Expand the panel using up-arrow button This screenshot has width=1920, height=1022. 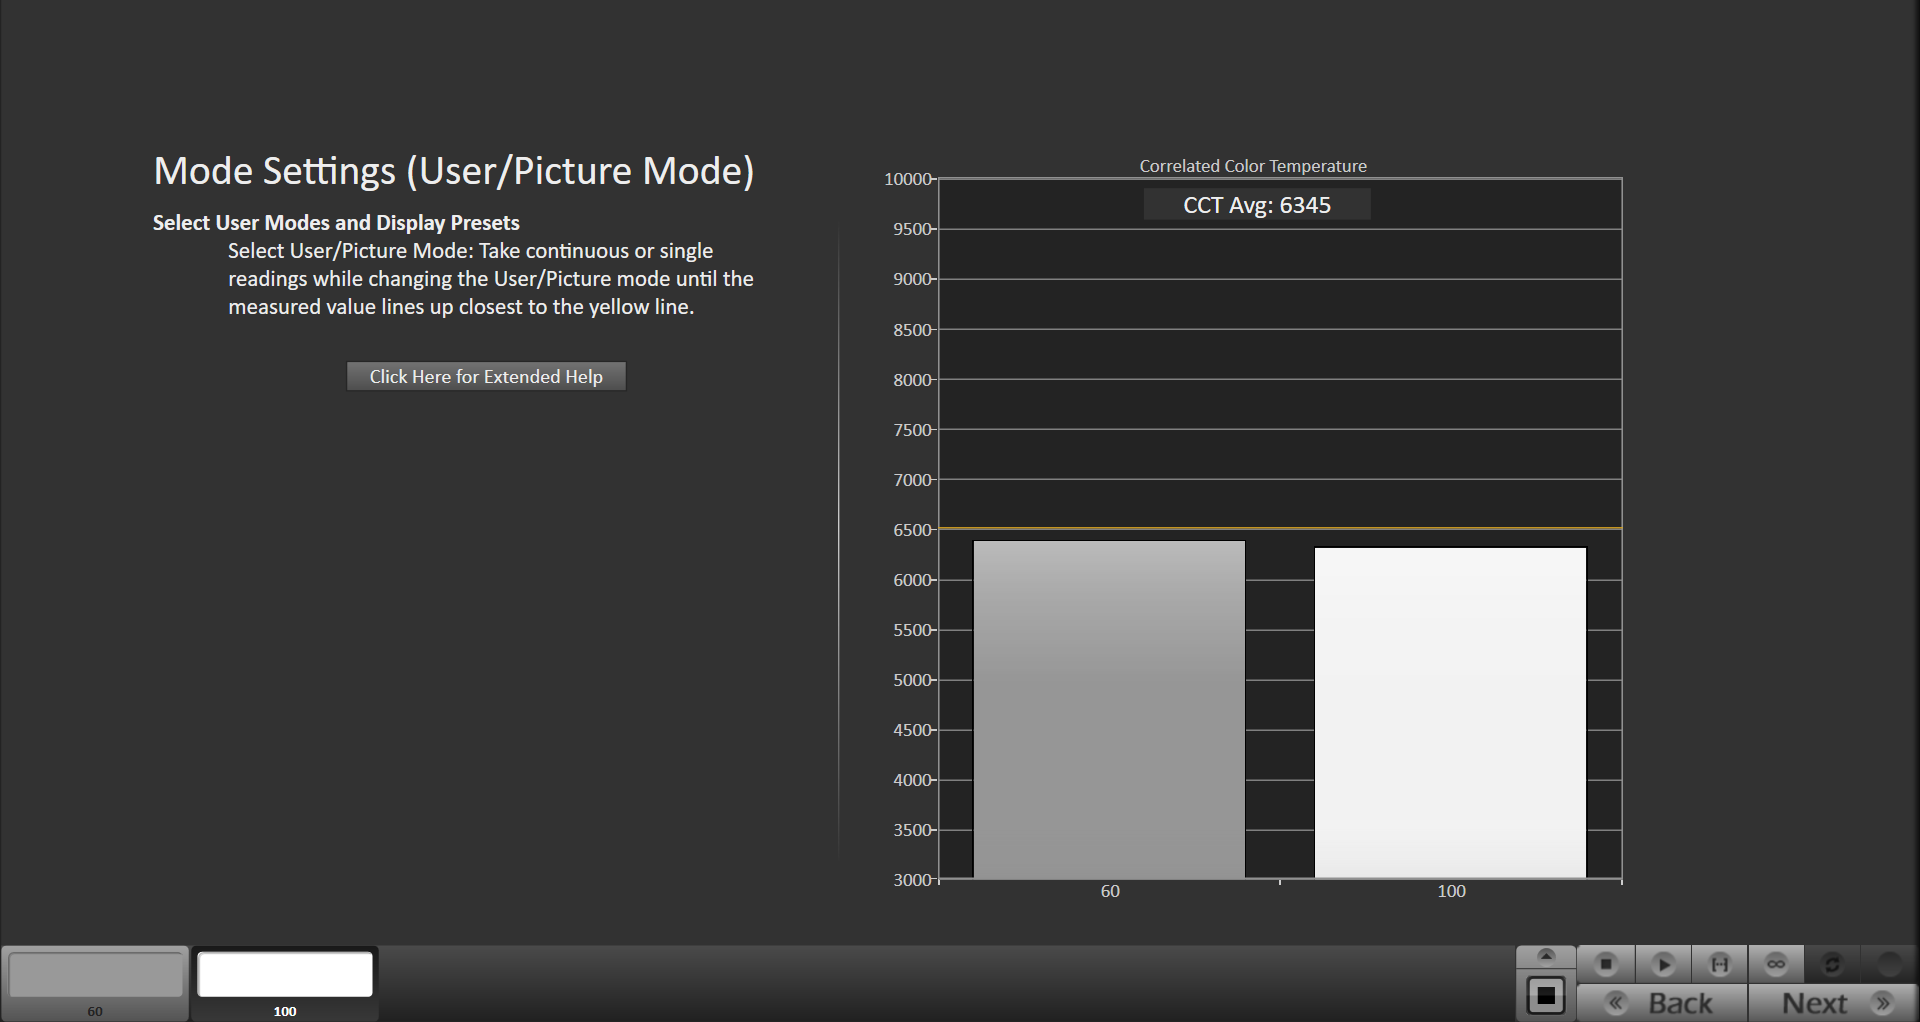click(x=1546, y=956)
